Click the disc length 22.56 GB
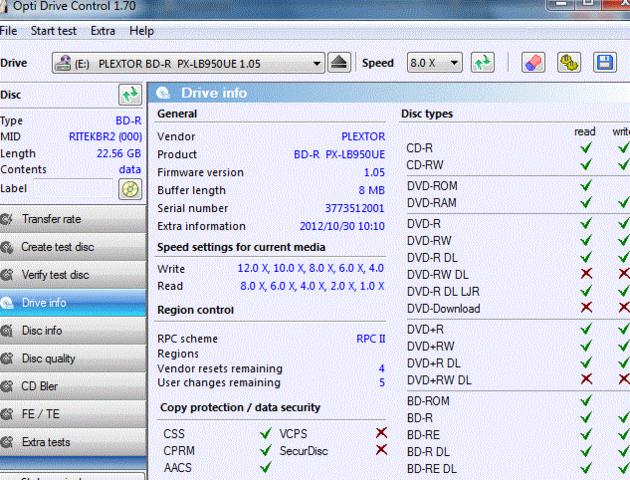This screenshot has width=630, height=480. pyautogui.click(x=119, y=153)
